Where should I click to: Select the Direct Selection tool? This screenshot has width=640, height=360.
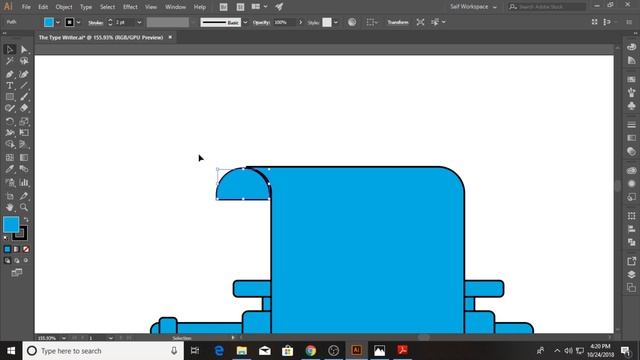click(24, 49)
